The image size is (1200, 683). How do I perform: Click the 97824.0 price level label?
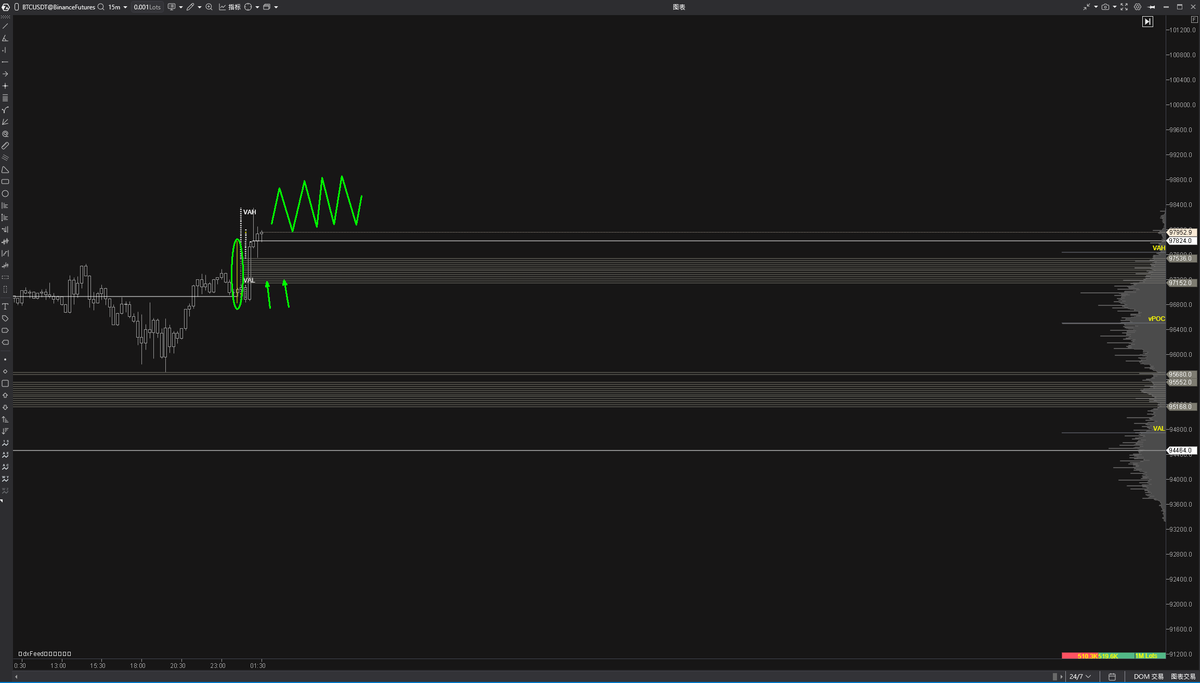pyautogui.click(x=1181, y=240)
